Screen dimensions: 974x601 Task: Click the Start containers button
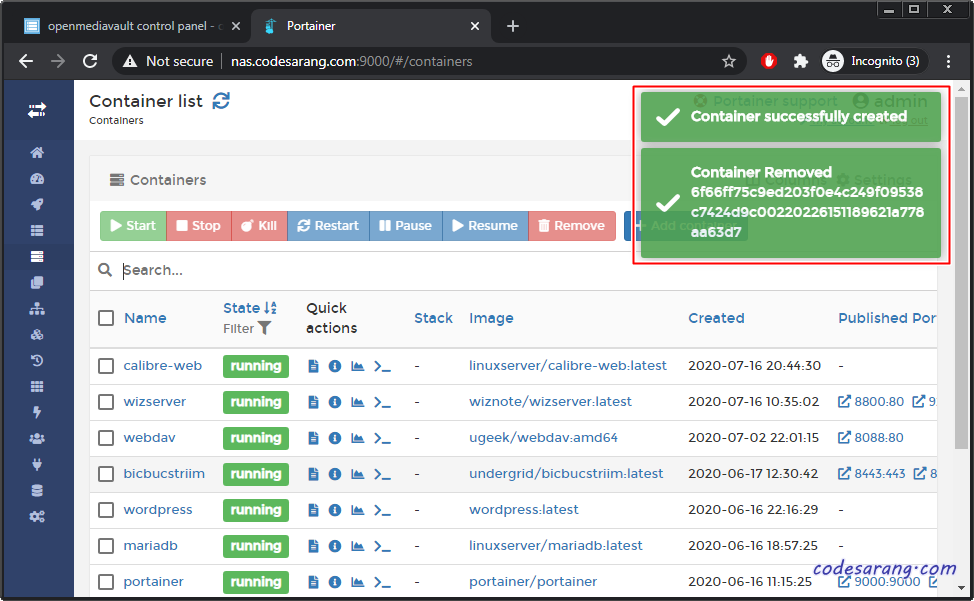[x=133, y=226]
